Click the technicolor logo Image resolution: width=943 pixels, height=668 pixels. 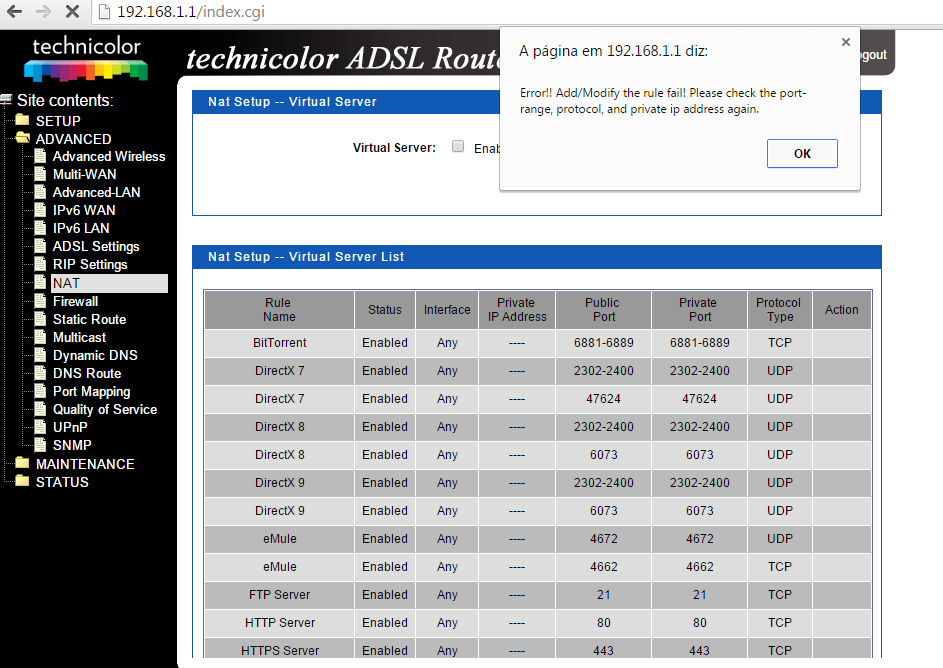point(86,58)
